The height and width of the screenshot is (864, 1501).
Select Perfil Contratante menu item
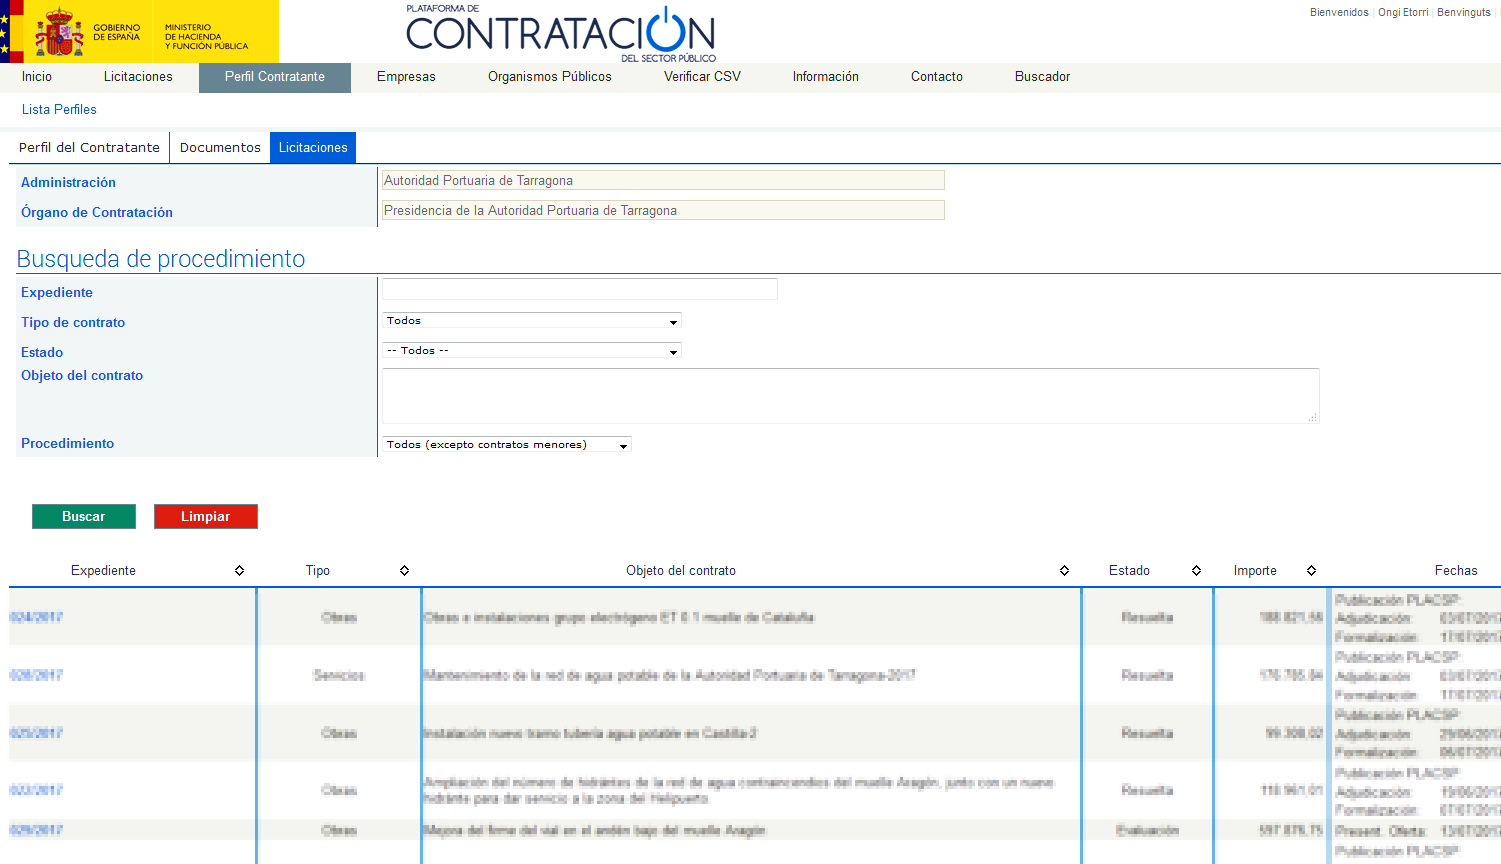pos(275,77)
